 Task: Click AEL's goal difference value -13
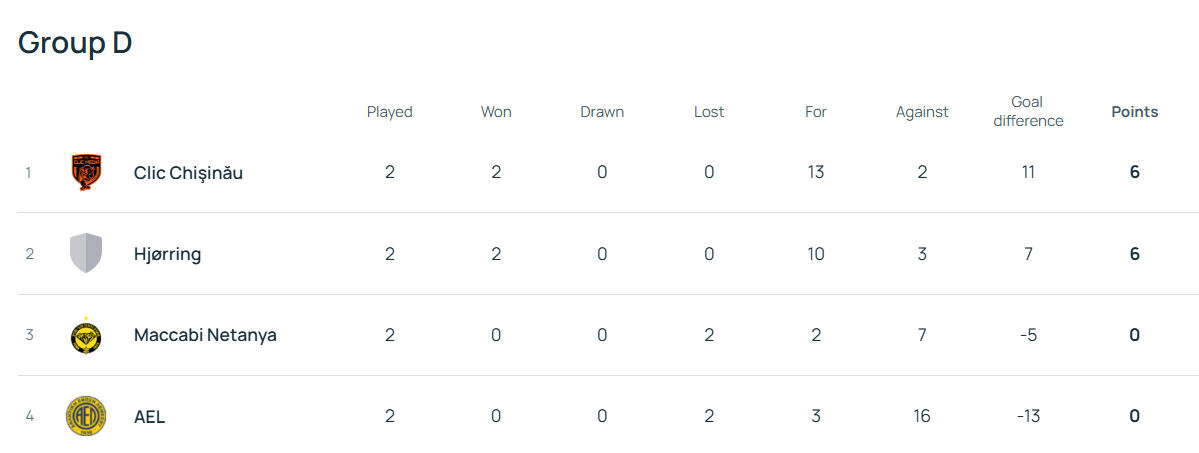1028,416
